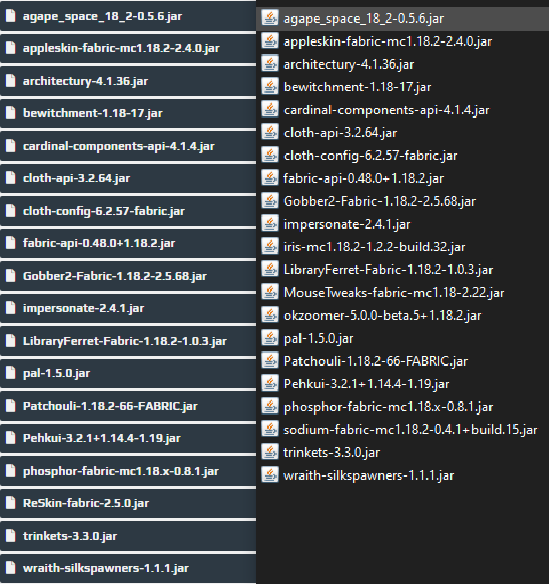549x584 pixels.
Task: Select impersonate-2.4.1.jar row in left panel
Action: [x=128, y=308]
